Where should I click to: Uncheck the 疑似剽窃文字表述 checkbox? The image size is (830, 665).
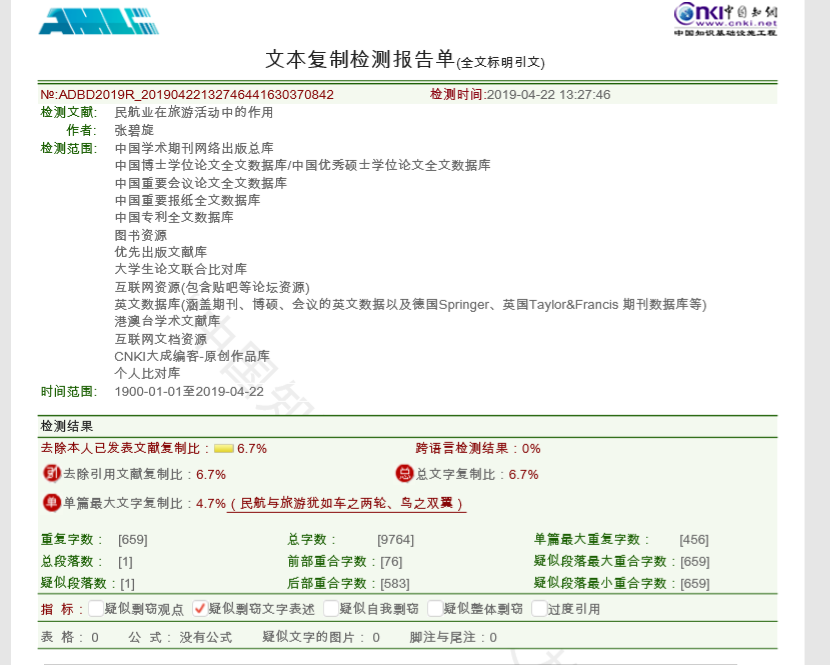click(x=200, y=608)
